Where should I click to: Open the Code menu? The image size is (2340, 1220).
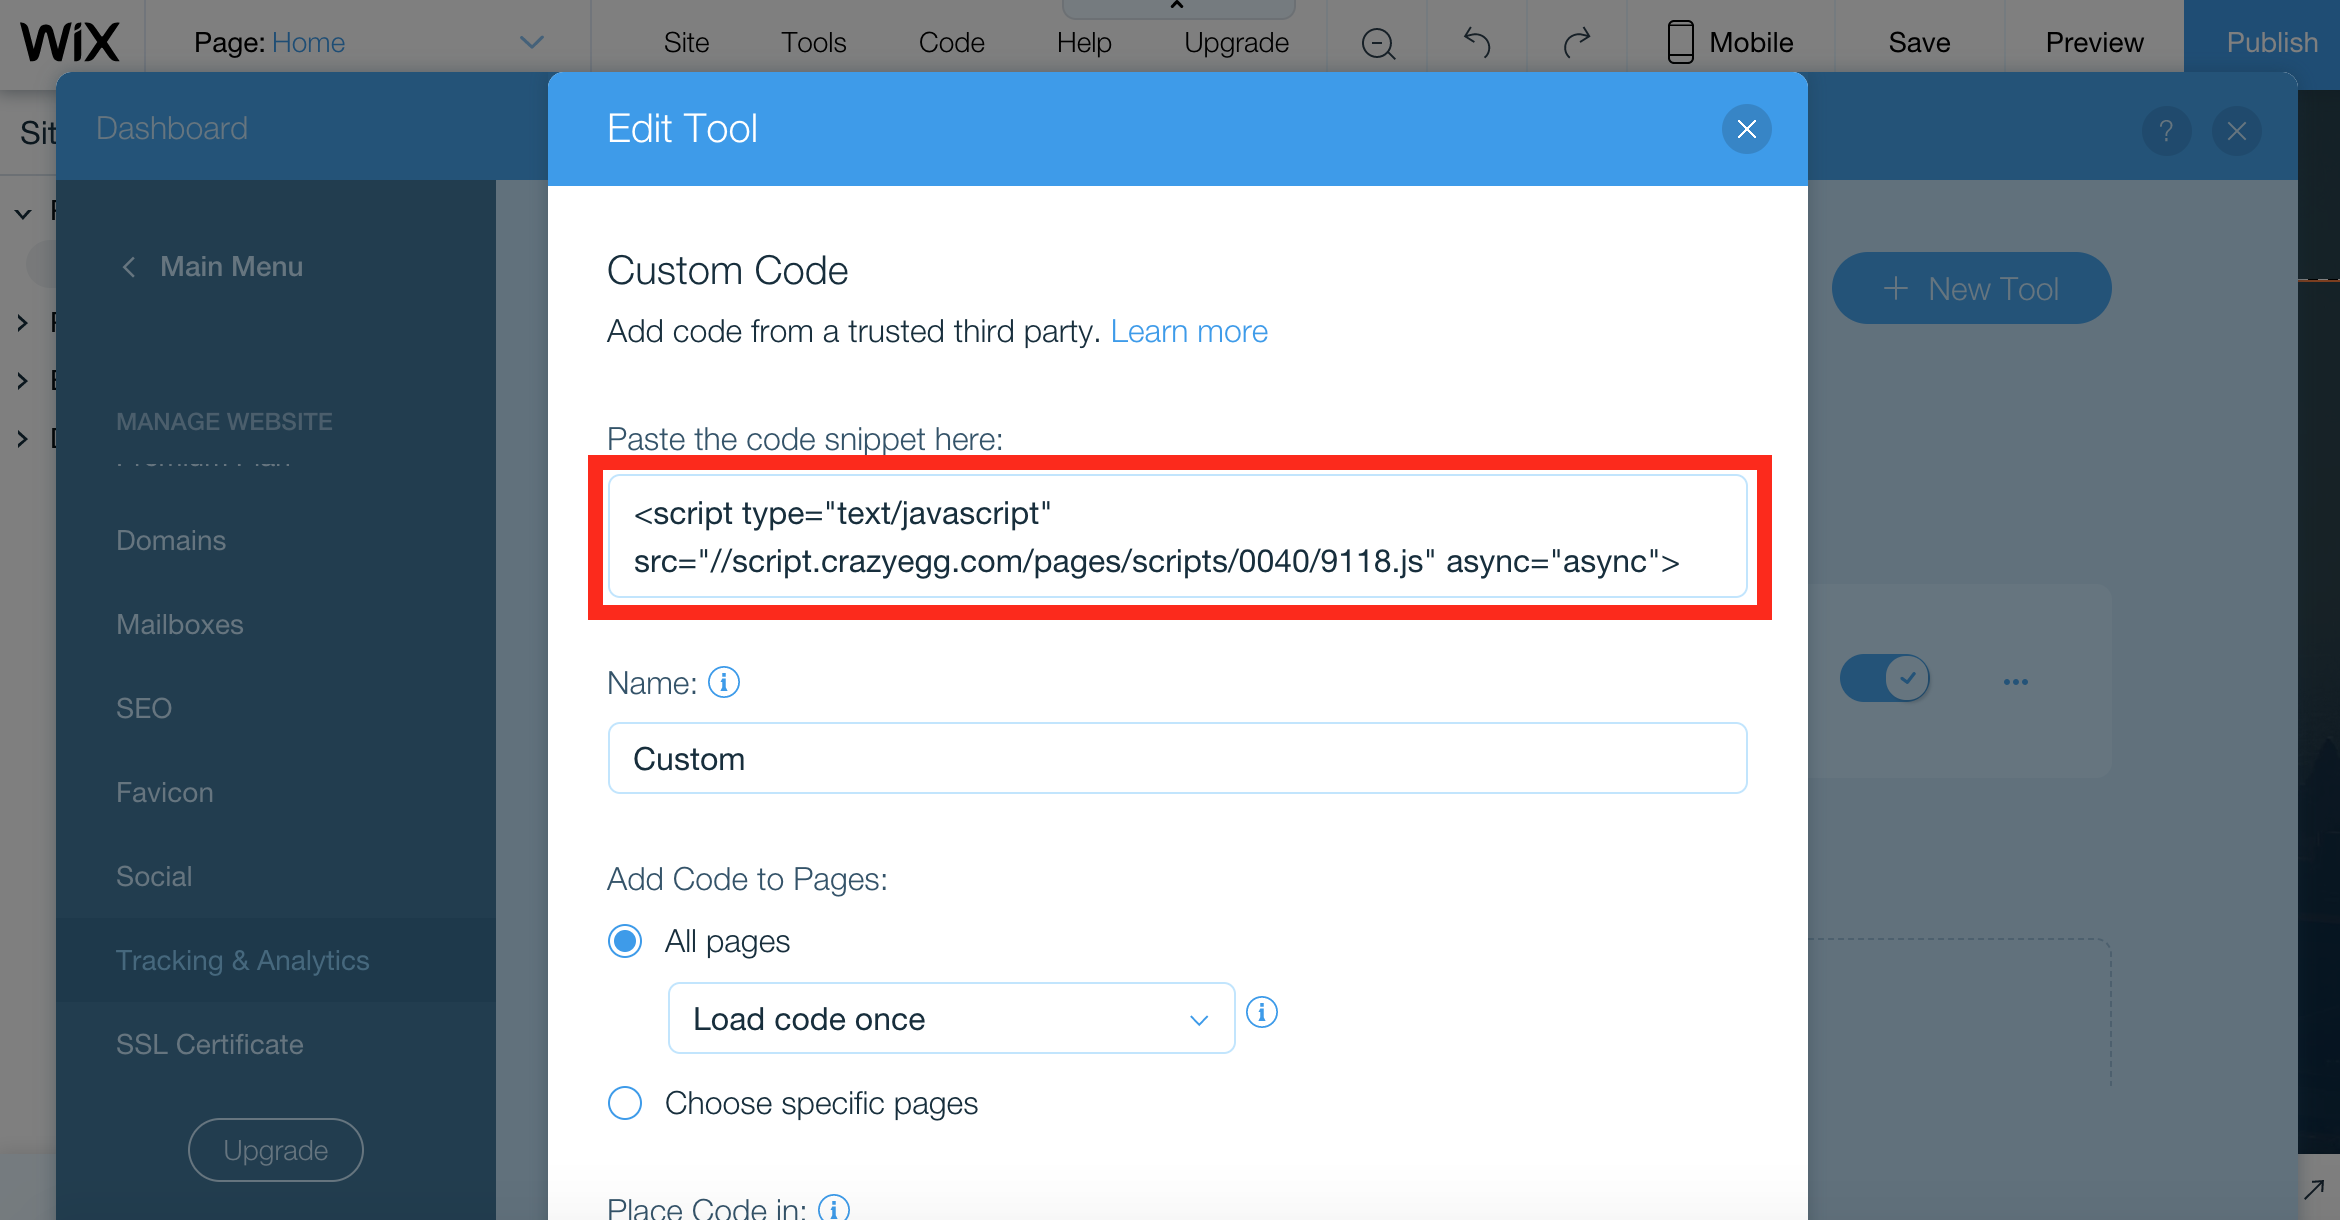click(x=951, y=42)
